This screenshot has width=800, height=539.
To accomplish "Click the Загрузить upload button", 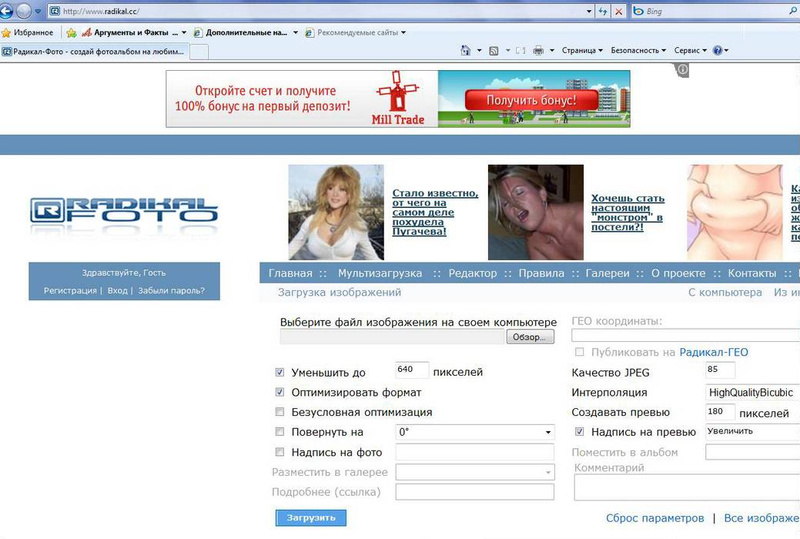I will coord(311,518).
